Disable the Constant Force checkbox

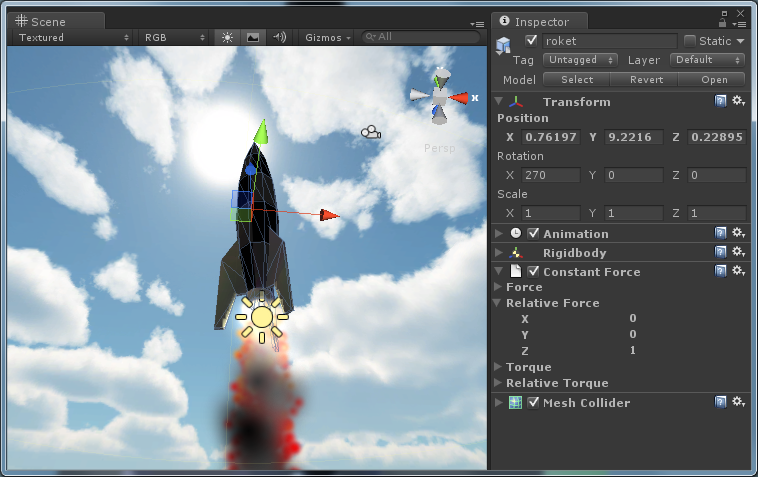tap(533, 272)
